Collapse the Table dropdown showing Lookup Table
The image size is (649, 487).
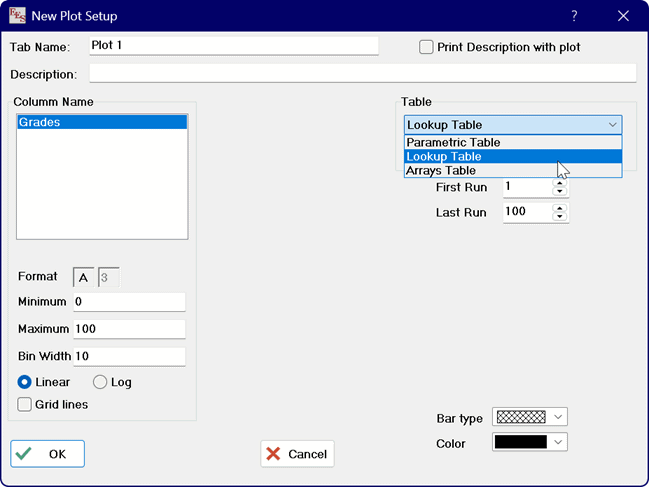pos(612,125)
